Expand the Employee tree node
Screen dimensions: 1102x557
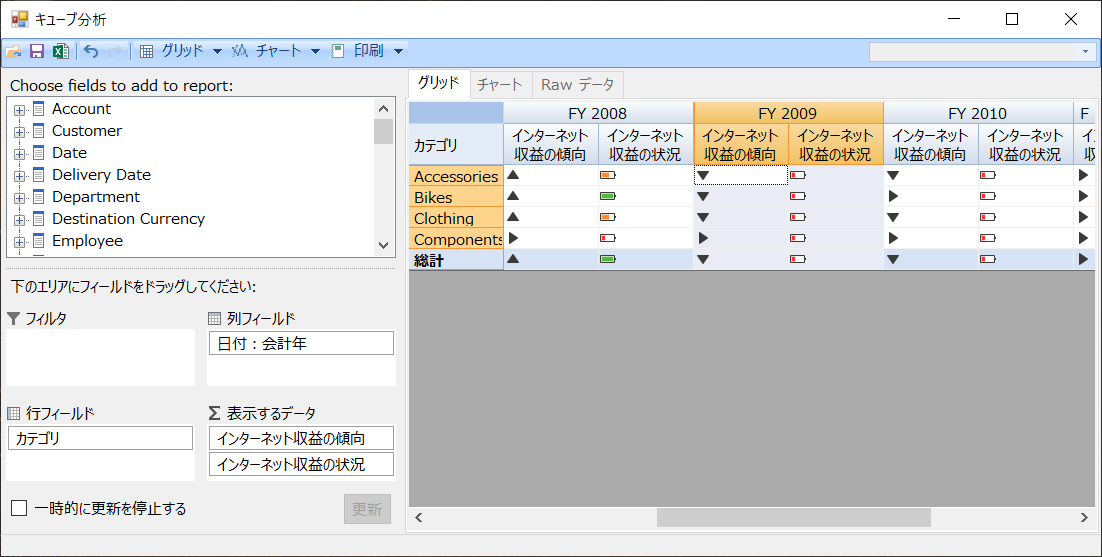(19, 242)
